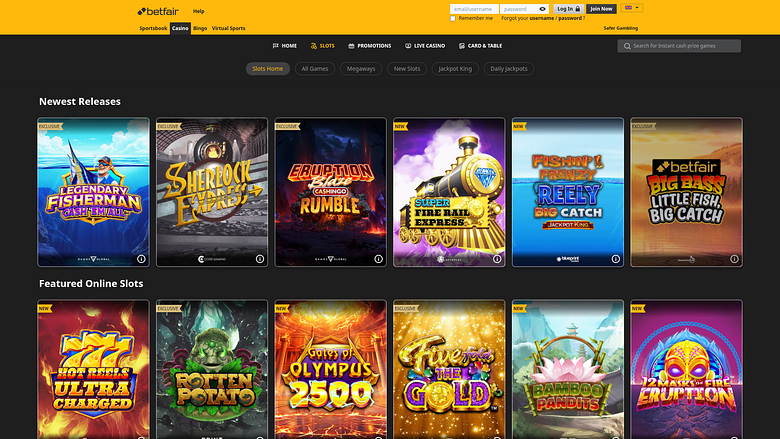Select the Daily Jackpots filter pill
Viewport: 780px width, 439px height.
[509, 69]
